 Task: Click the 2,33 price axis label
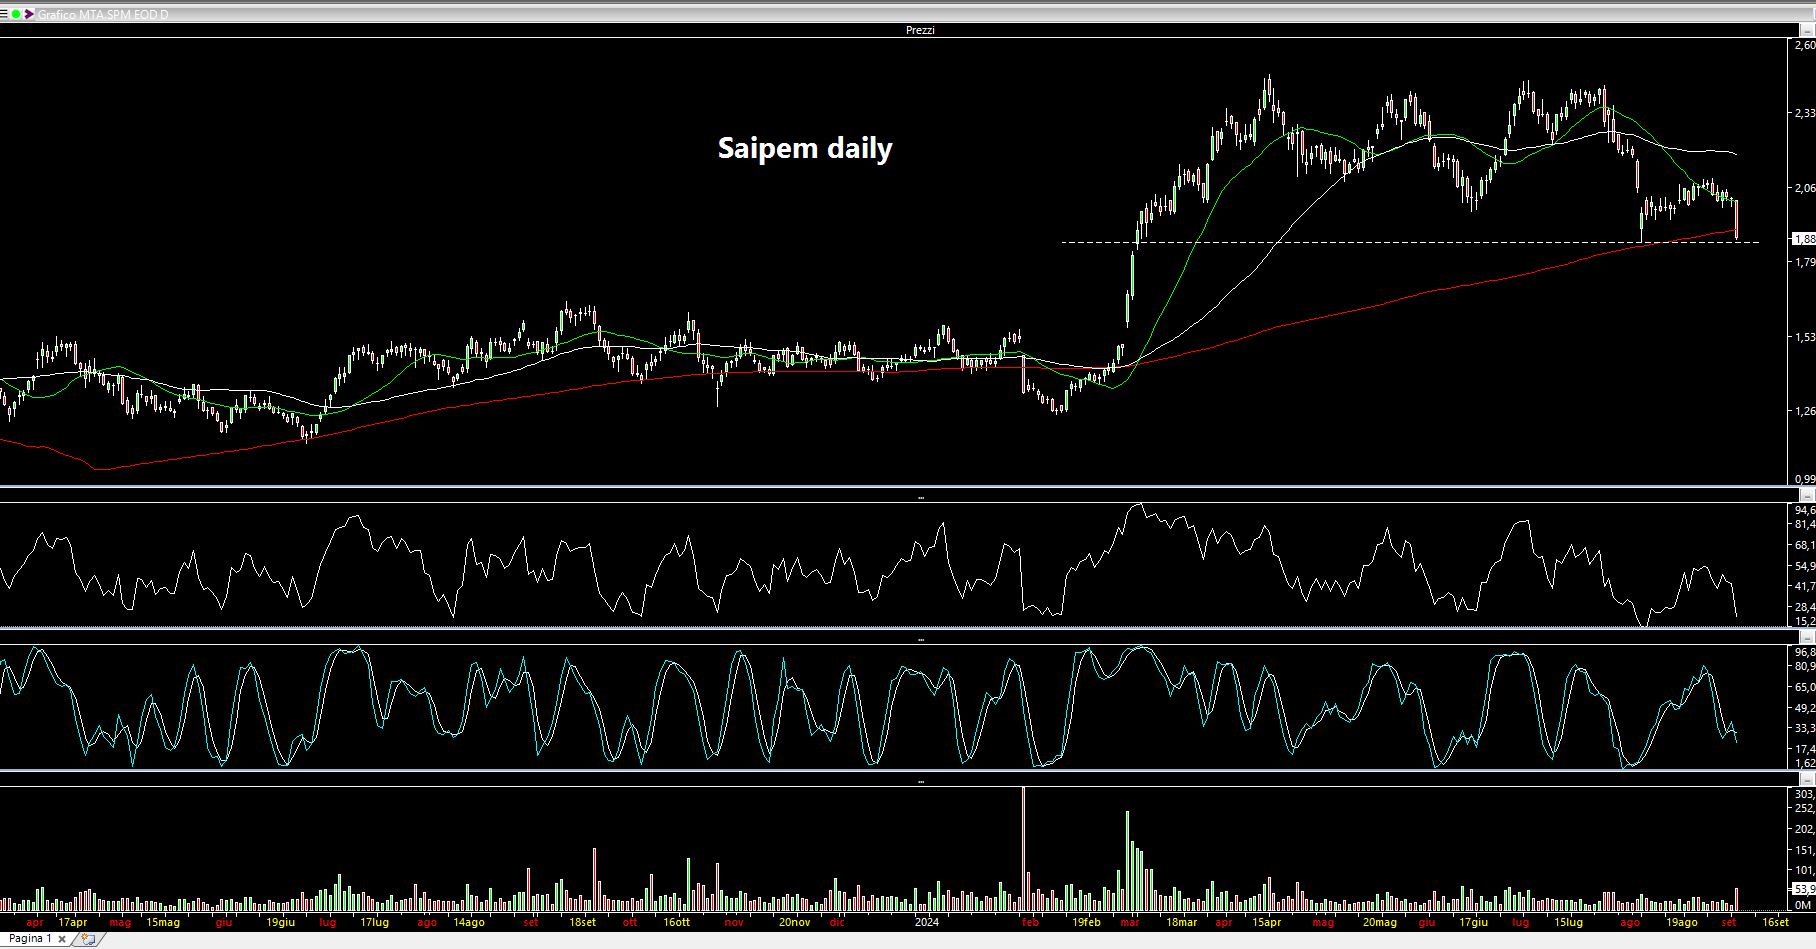pyautogui.click(x=1804, y=113)
